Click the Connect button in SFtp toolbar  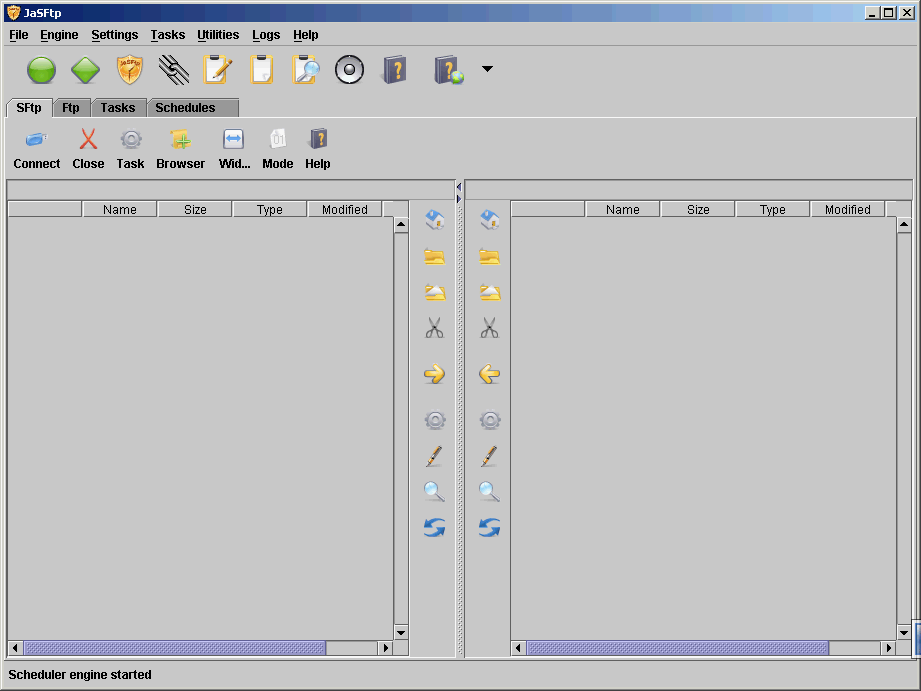36,150
